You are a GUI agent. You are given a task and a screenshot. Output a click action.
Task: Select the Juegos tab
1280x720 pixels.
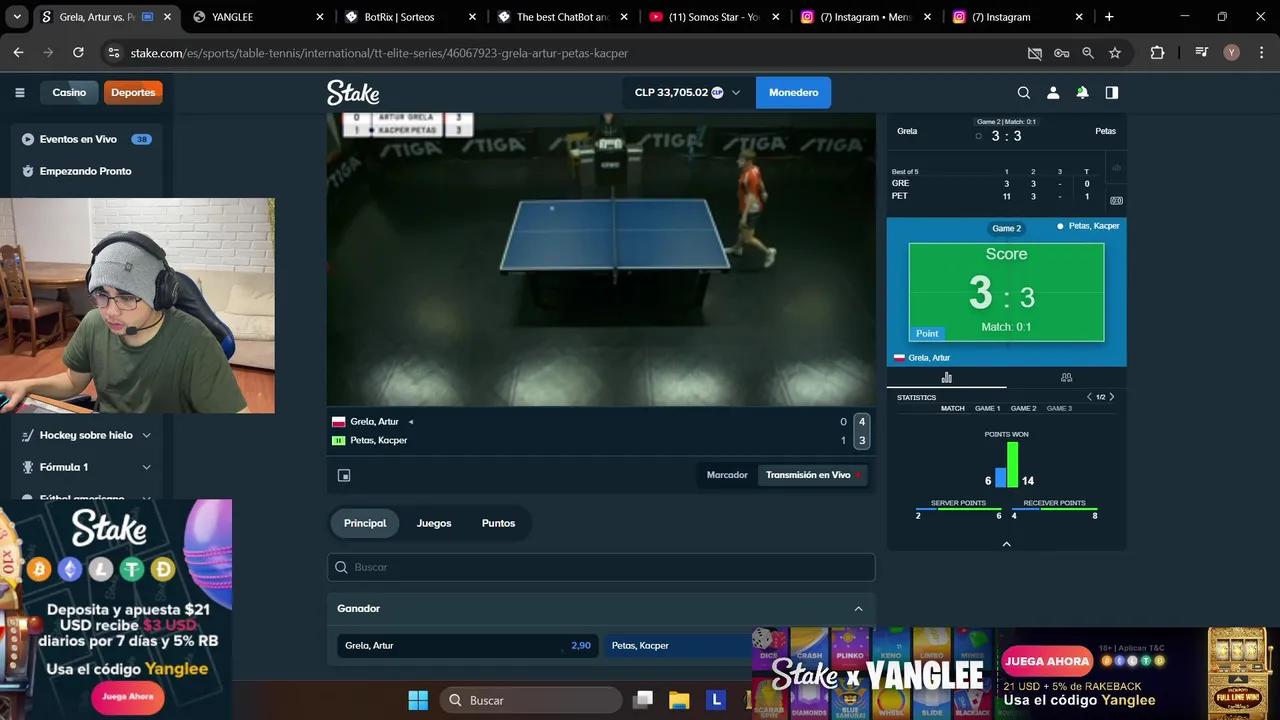434,523
